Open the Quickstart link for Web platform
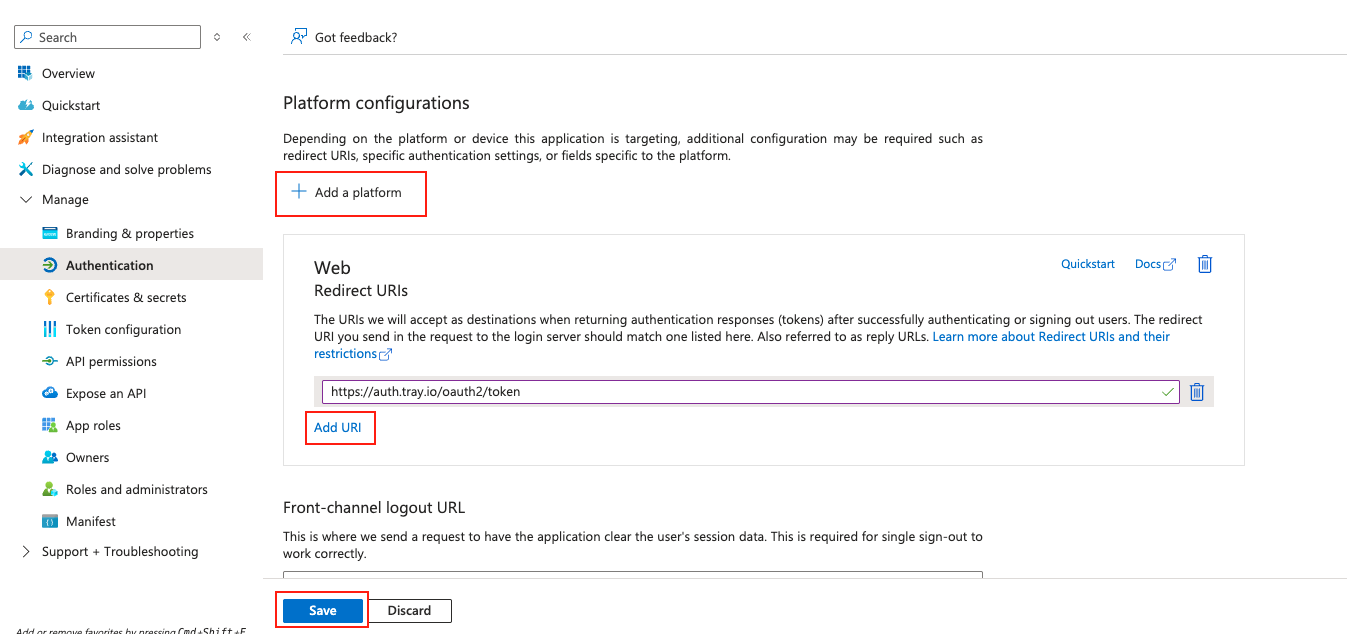This screenshot has height=634, width=1347. tap(1088, 263)
